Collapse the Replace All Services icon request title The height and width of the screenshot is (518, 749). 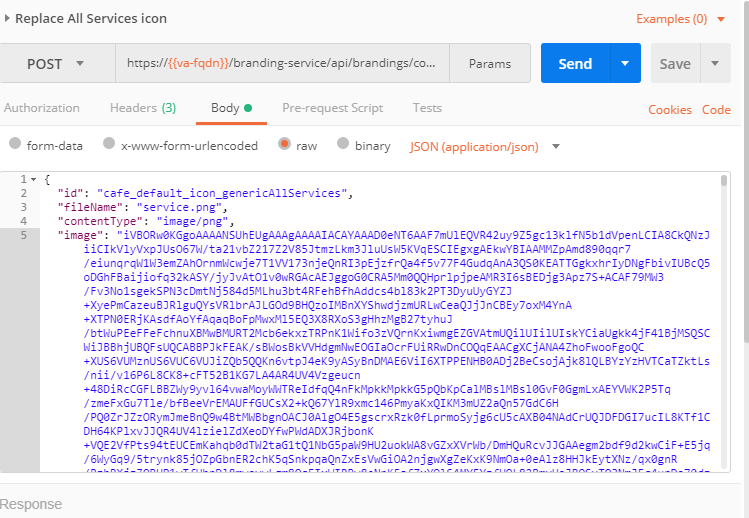click(8, 19)
